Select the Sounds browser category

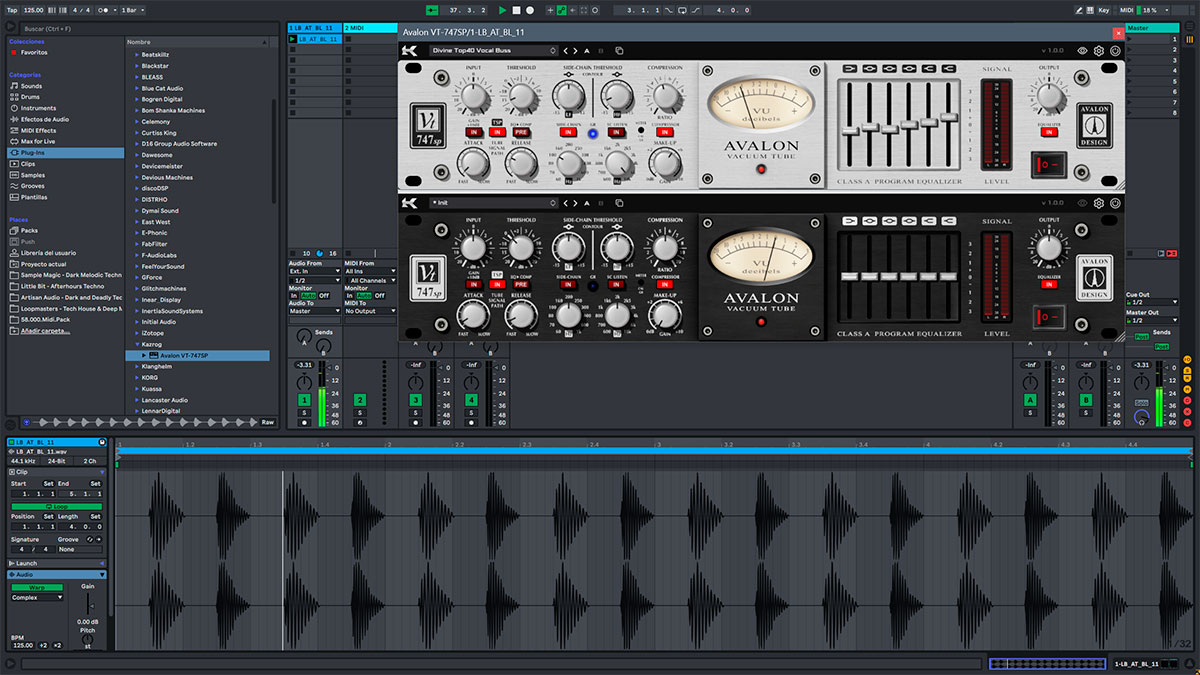point(32,86)
